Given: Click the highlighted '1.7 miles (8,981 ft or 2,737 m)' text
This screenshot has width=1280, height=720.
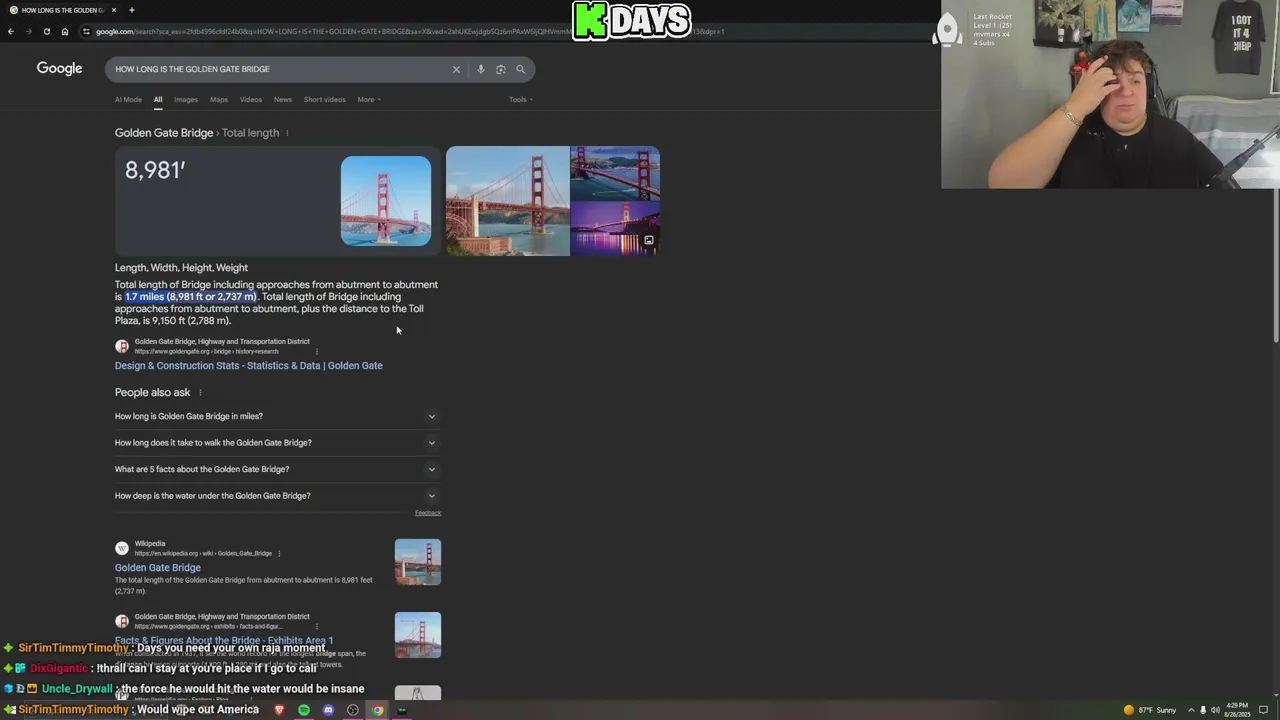Looking at the screenshot, I should pos(191,297).
